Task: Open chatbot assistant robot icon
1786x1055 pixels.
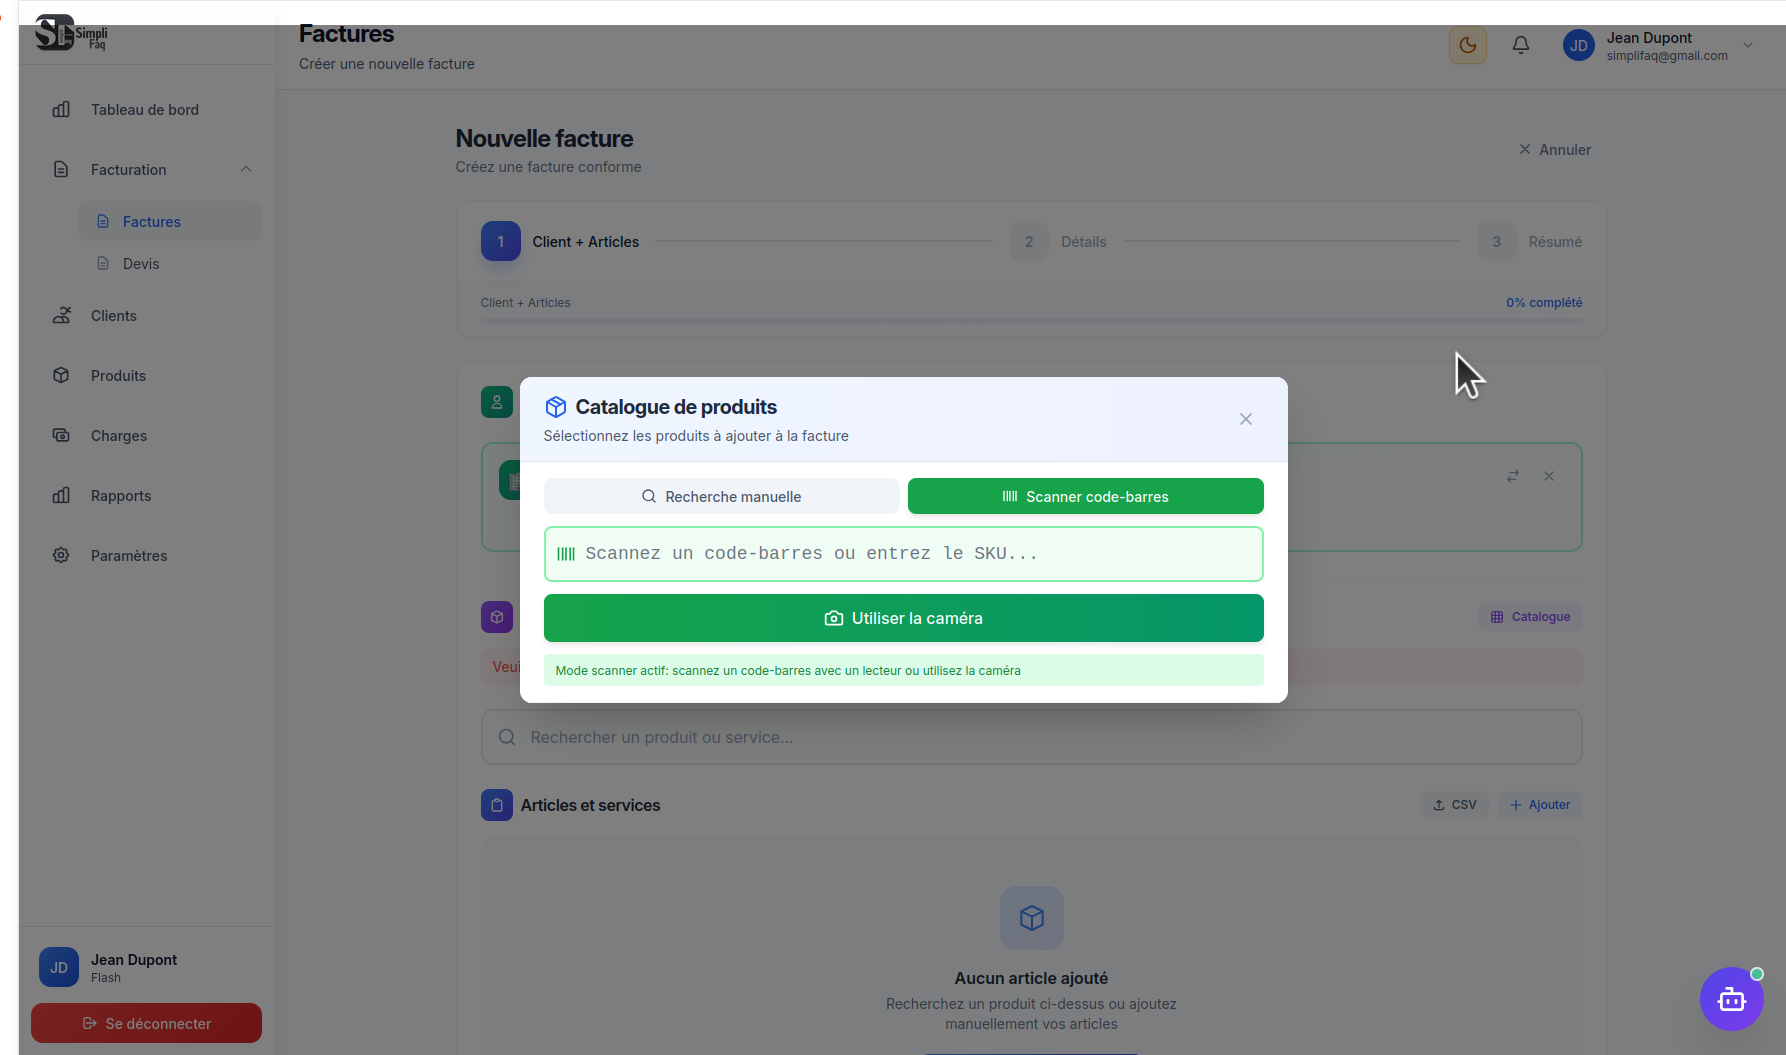Action: click(x=1731, y=998)
